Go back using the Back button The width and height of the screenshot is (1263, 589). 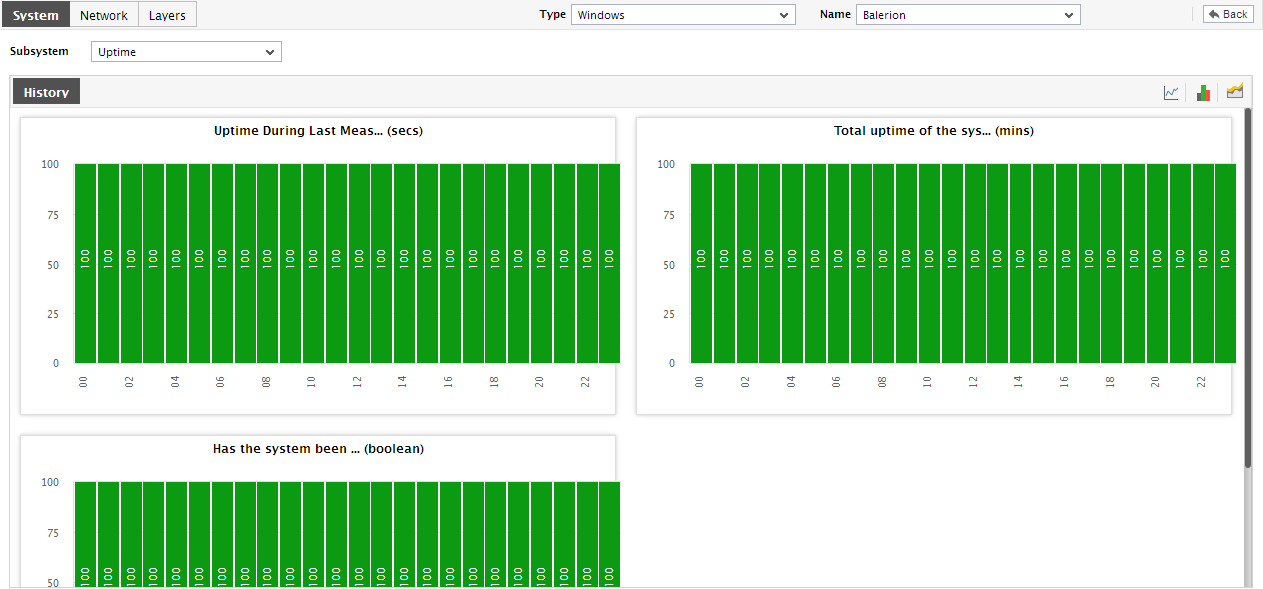(1228, 14)
